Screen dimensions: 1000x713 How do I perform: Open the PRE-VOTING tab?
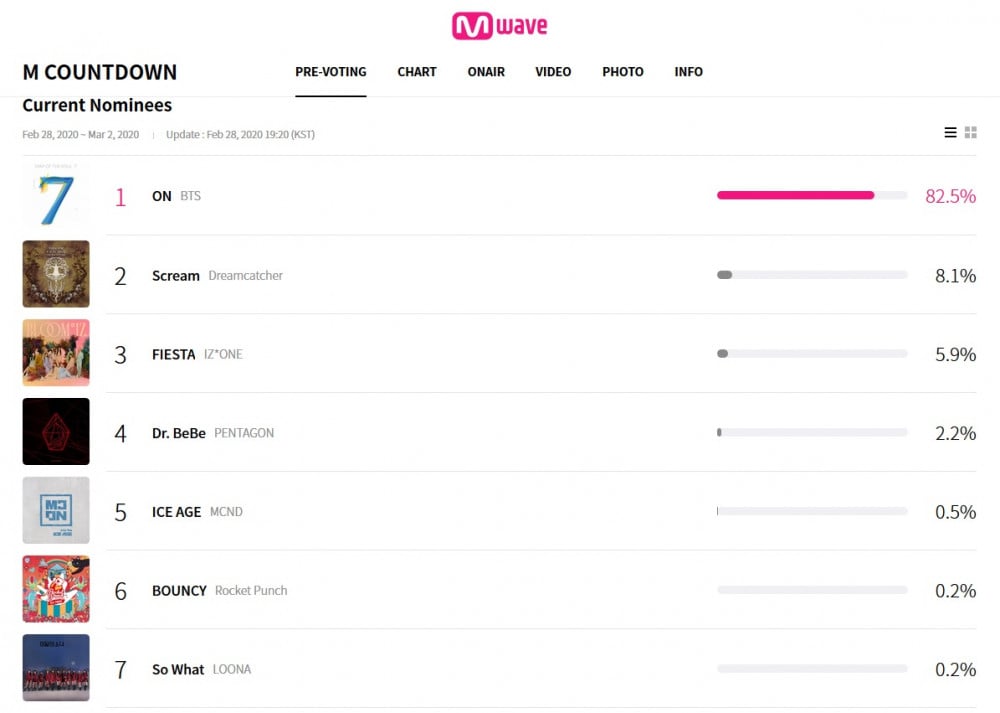[330, 72]
